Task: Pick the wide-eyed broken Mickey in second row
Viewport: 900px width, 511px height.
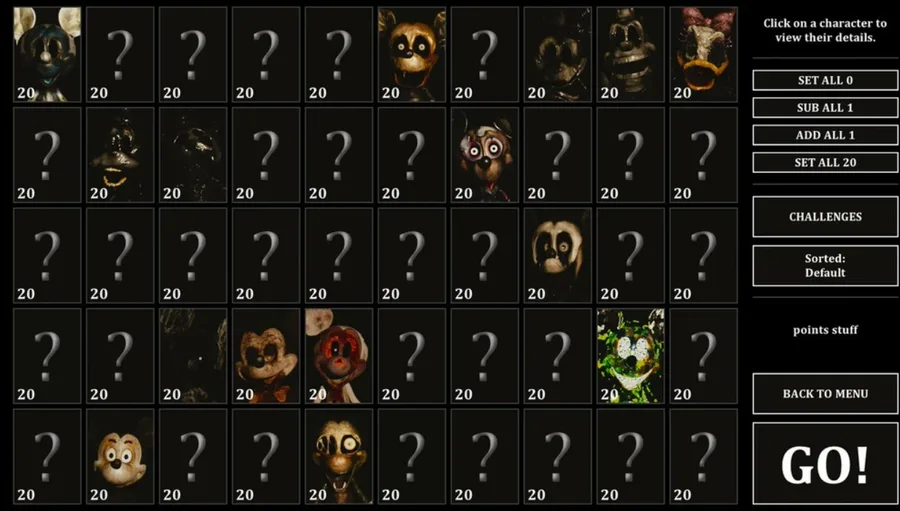Action: click(x=484, y=155)
